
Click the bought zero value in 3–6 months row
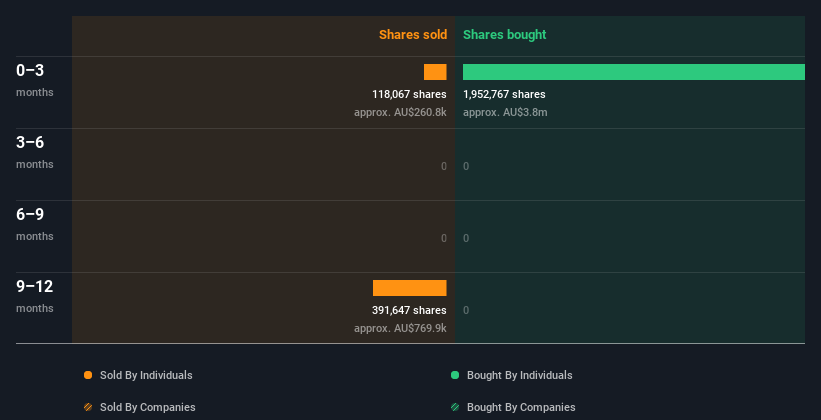pyautogui.click(x=466, y=166)
